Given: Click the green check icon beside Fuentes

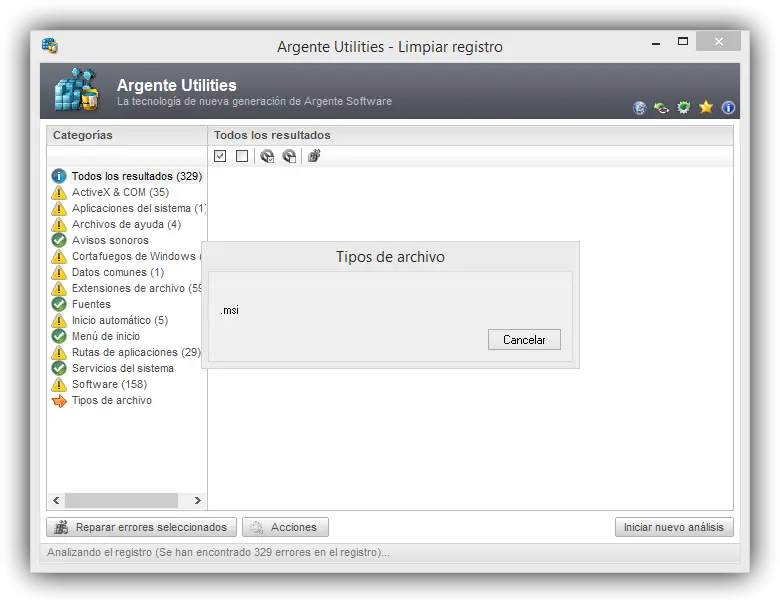Looking at the screenshot, I should pos(59,304).
